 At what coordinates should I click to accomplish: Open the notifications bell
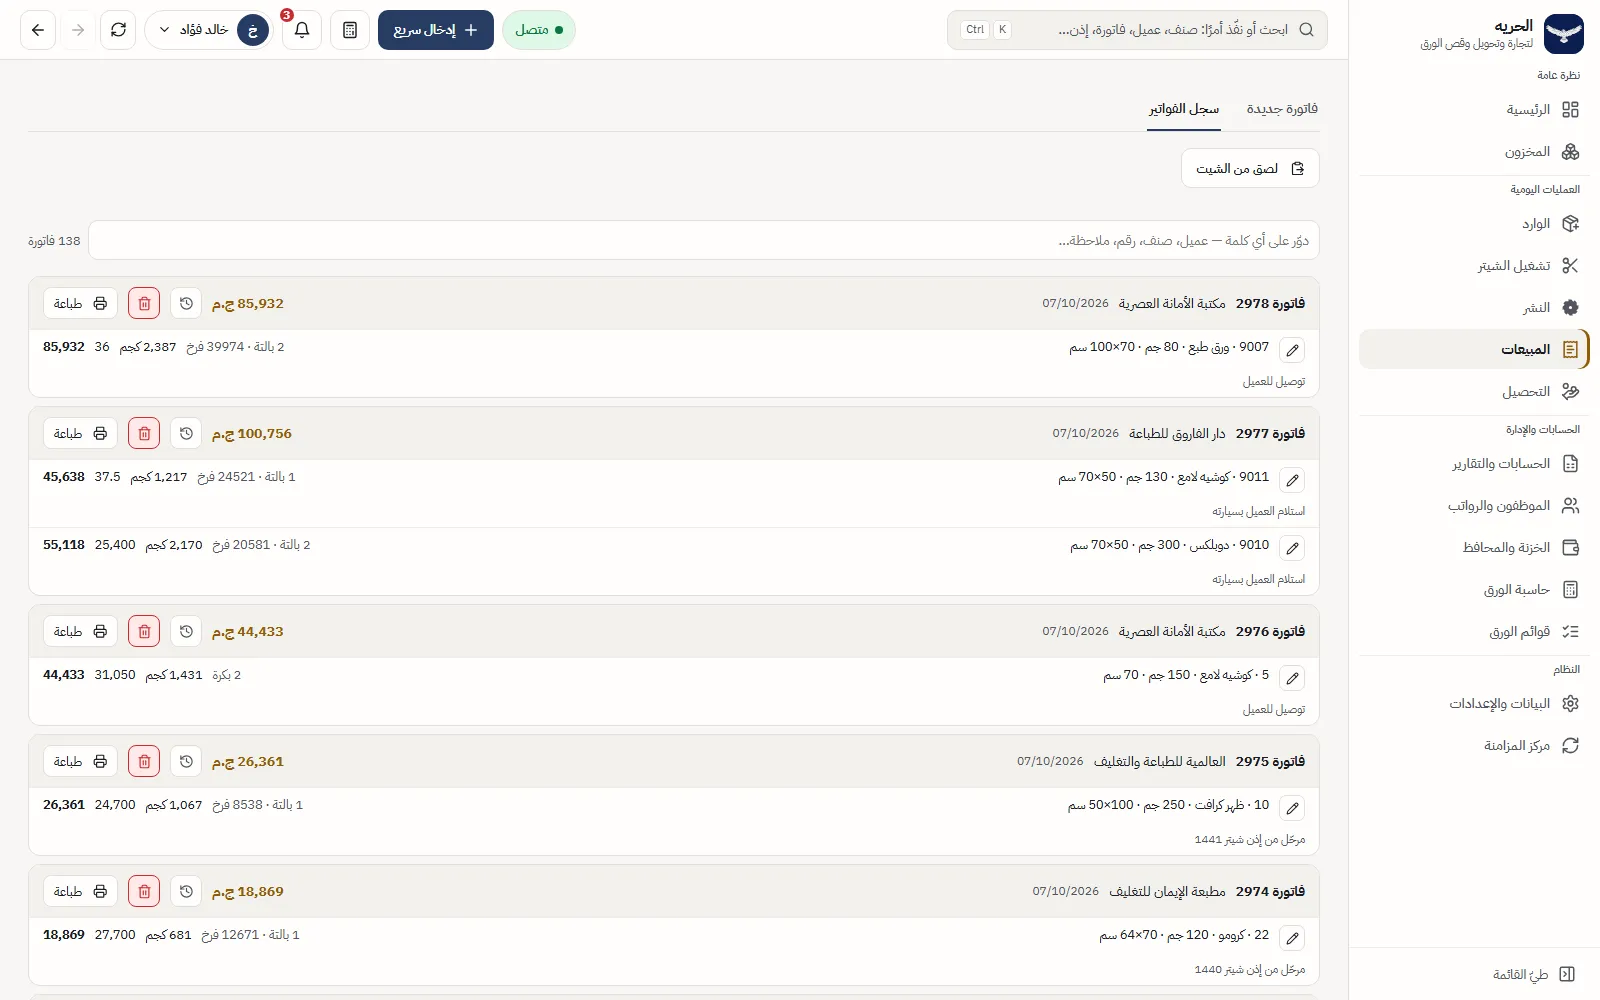302,30
